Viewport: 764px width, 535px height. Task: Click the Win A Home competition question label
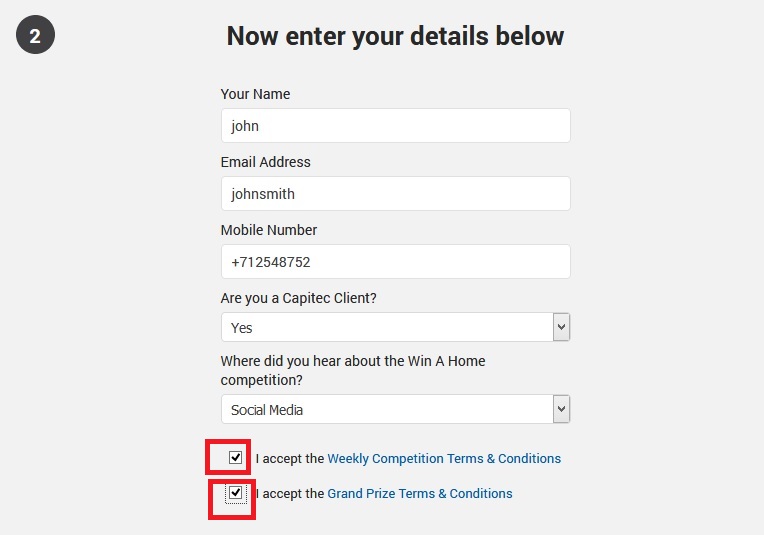click(x=352, y=370)
